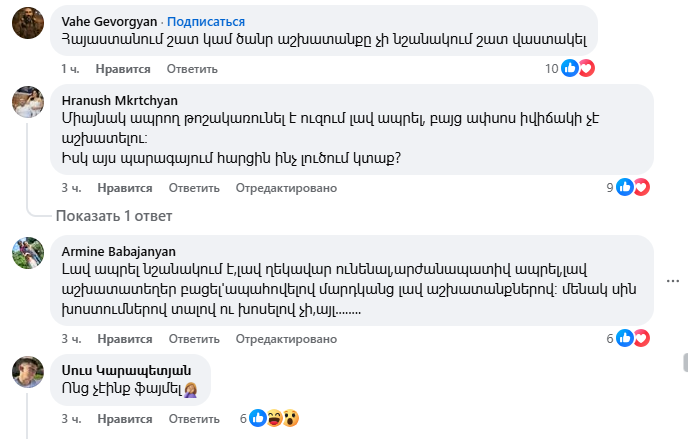Screen dimensions: 688x439
Task: Click like reaction icon on Armine Babajanyan's comment
Action: (625, 338)
